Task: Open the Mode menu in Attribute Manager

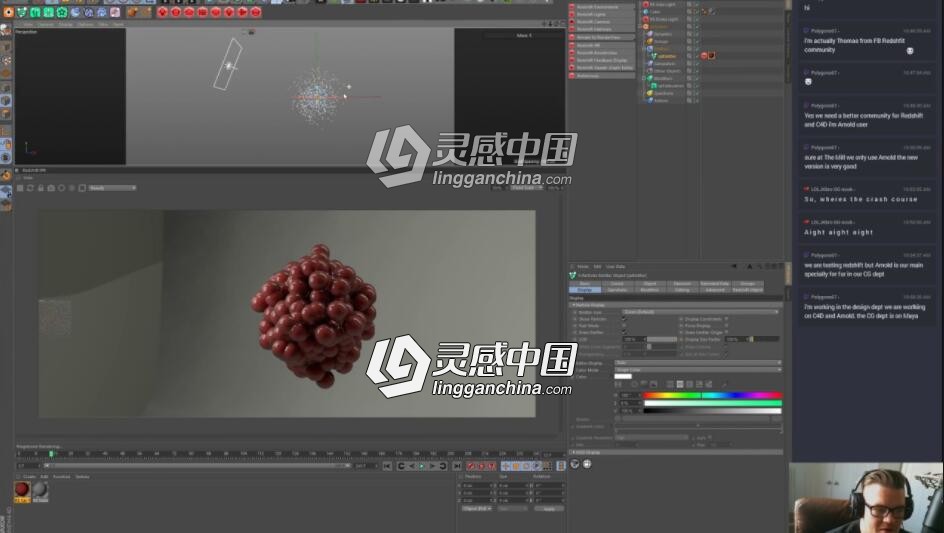Action: pyautogui.click(x=583, y=266)
